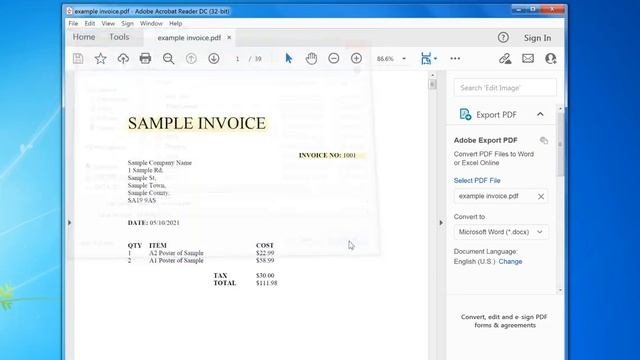Viewport: 640px width, 360px height.
Task: Collapse the Export PDF section chevron
Action: pos(540,114)
